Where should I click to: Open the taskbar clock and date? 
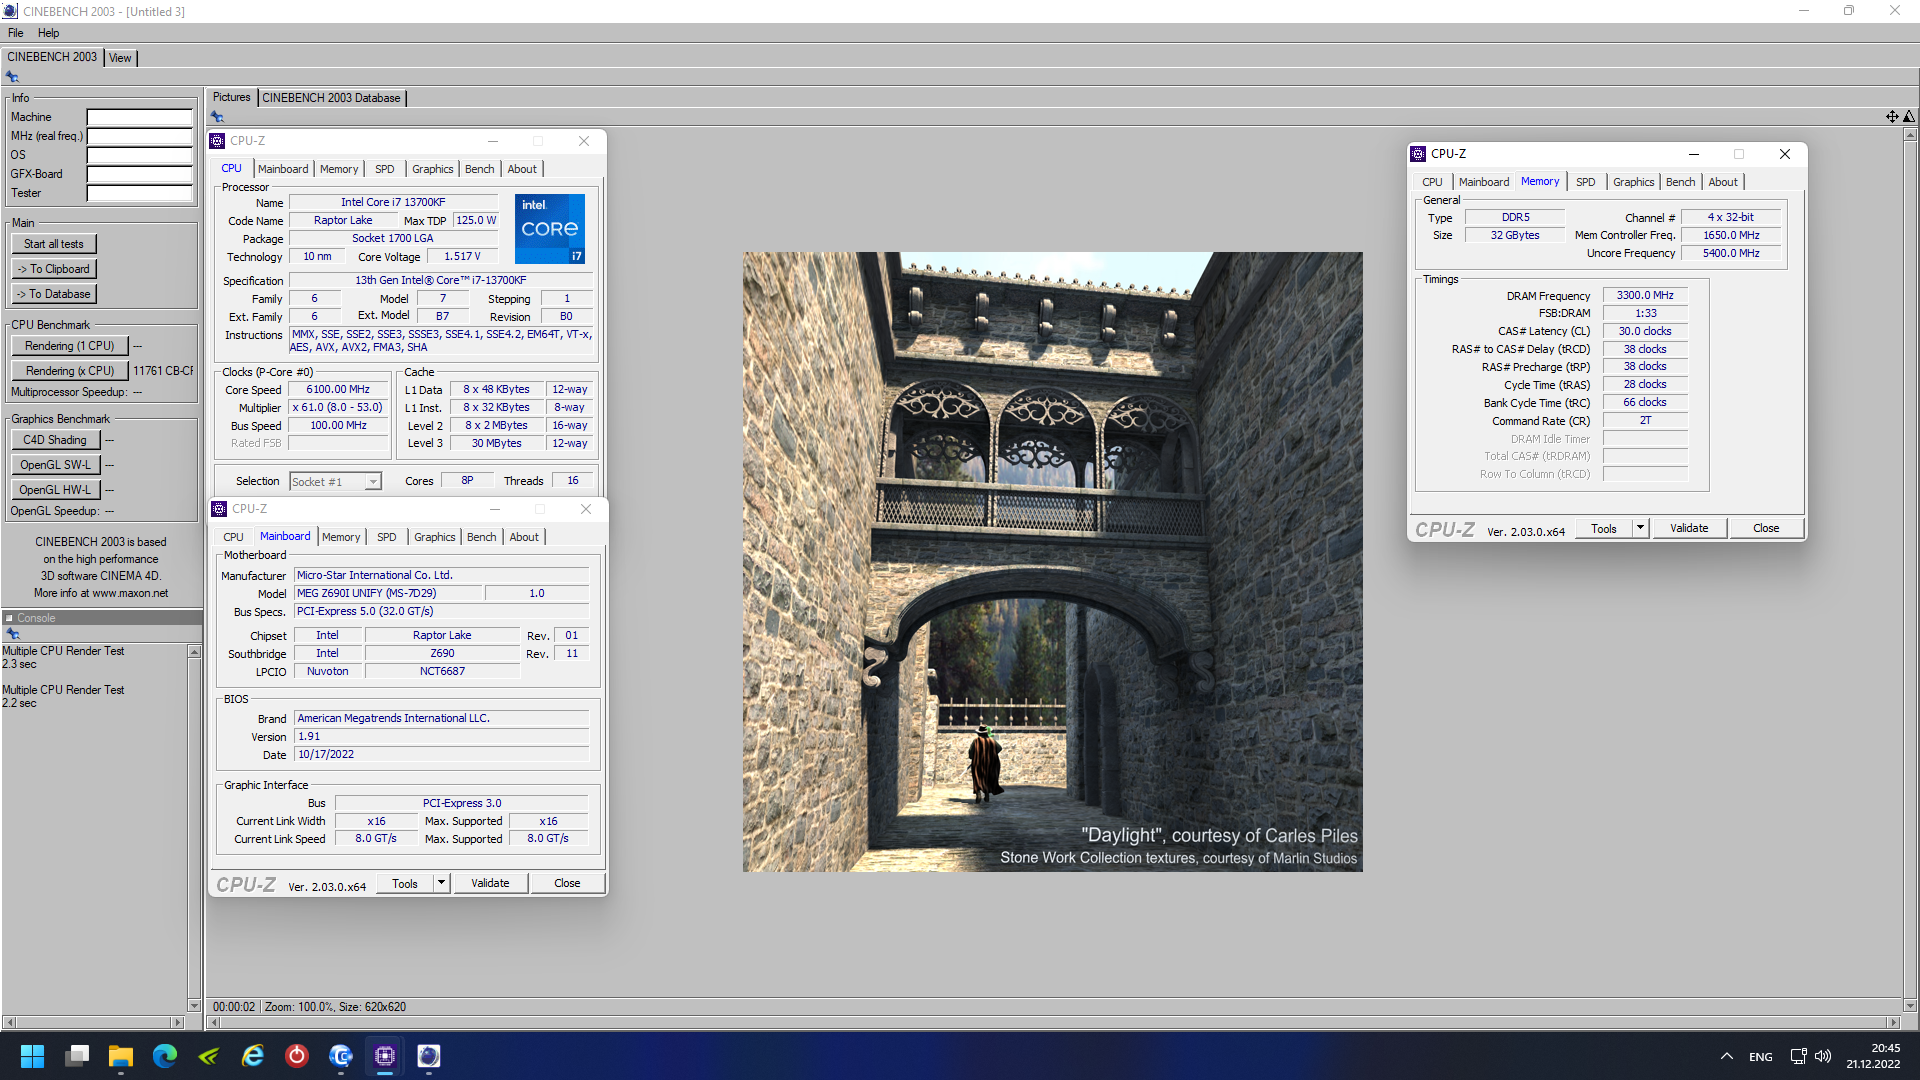[1872, 1056]
